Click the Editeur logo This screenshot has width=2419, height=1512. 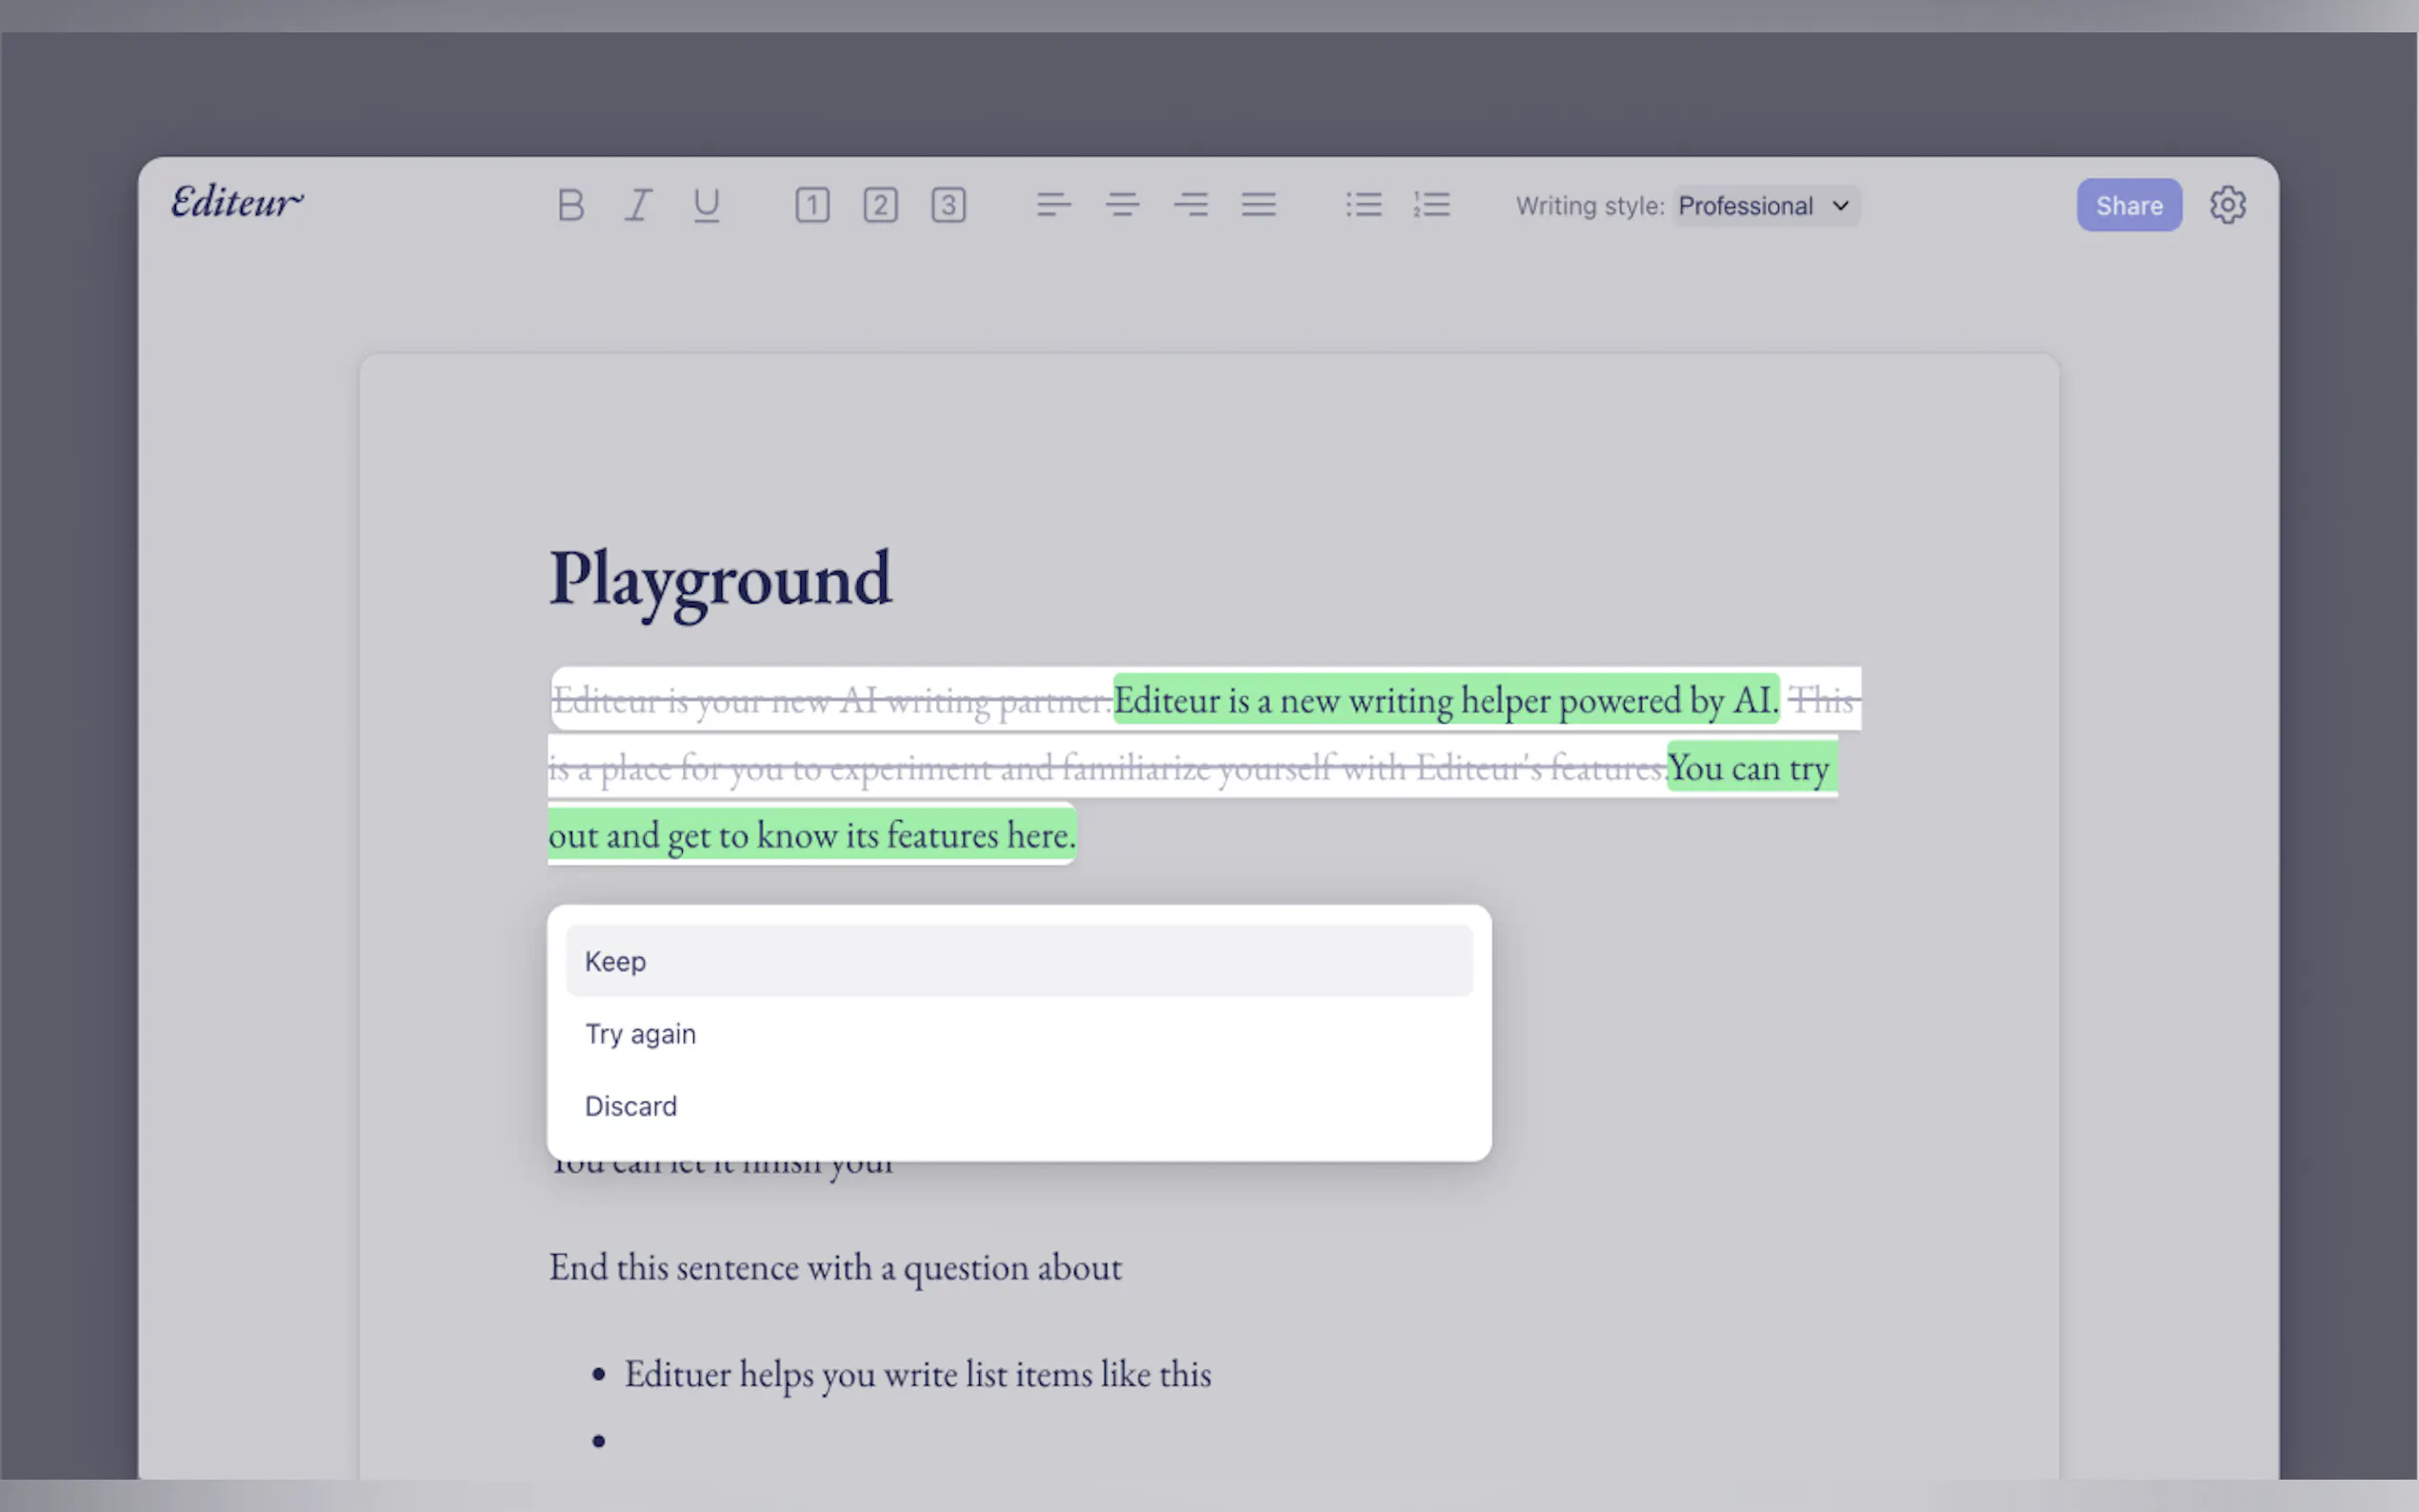(237, 203)
